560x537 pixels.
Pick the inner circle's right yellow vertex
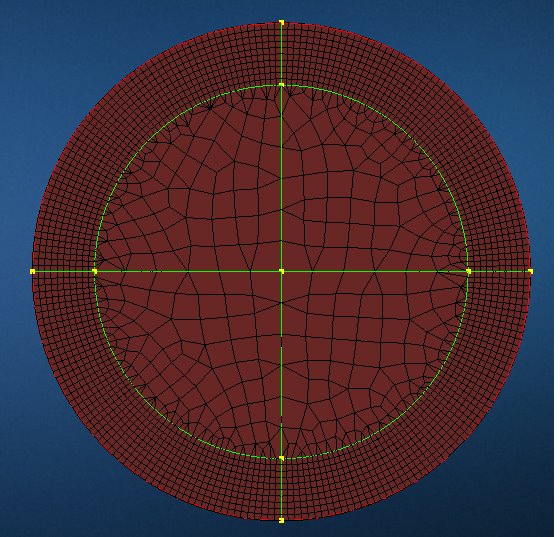469,271
